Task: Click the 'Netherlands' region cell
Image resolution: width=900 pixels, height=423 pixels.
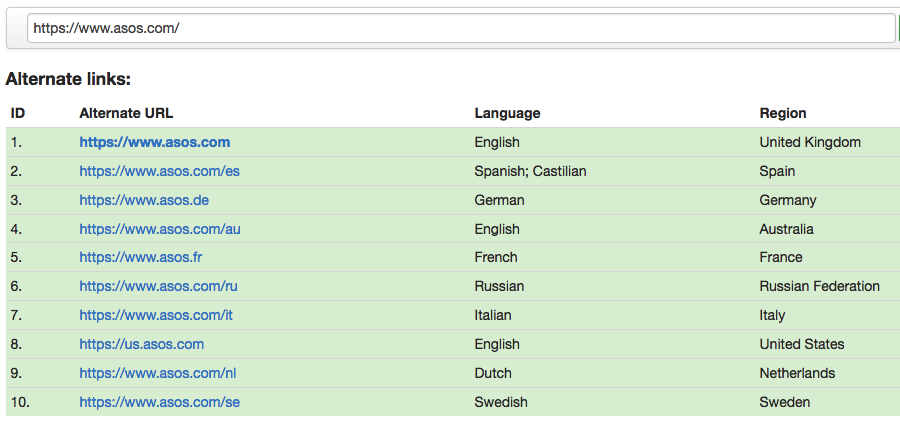Action: [797, 373]
